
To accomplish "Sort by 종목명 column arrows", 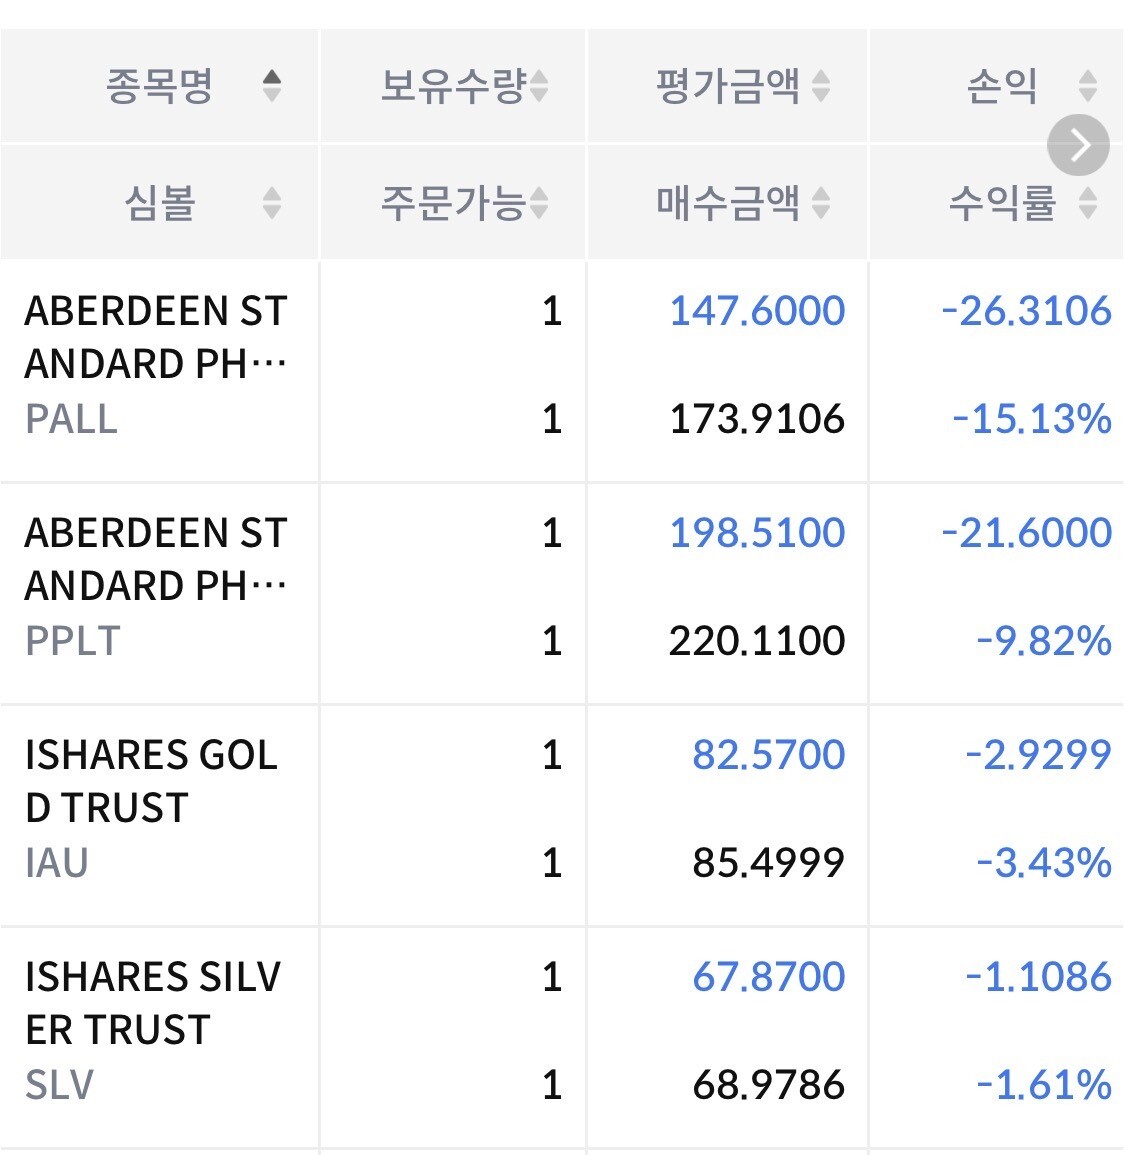I will (x=272, y=85).
